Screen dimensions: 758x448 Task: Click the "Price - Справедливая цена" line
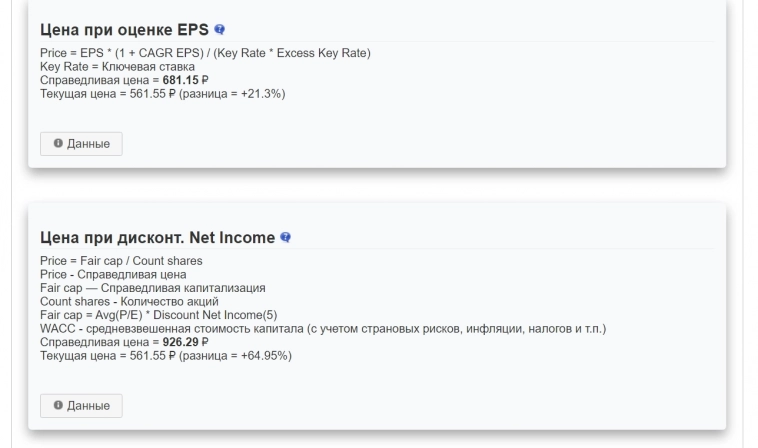tap(113, 274)
